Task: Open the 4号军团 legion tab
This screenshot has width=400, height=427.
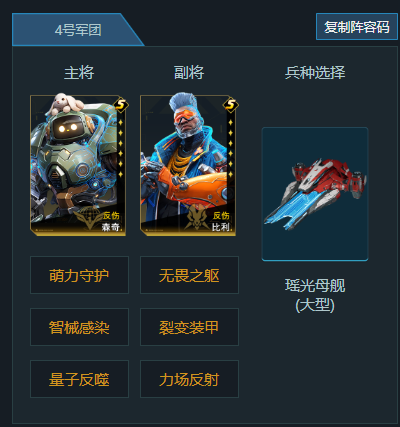Action: [78, 30]
